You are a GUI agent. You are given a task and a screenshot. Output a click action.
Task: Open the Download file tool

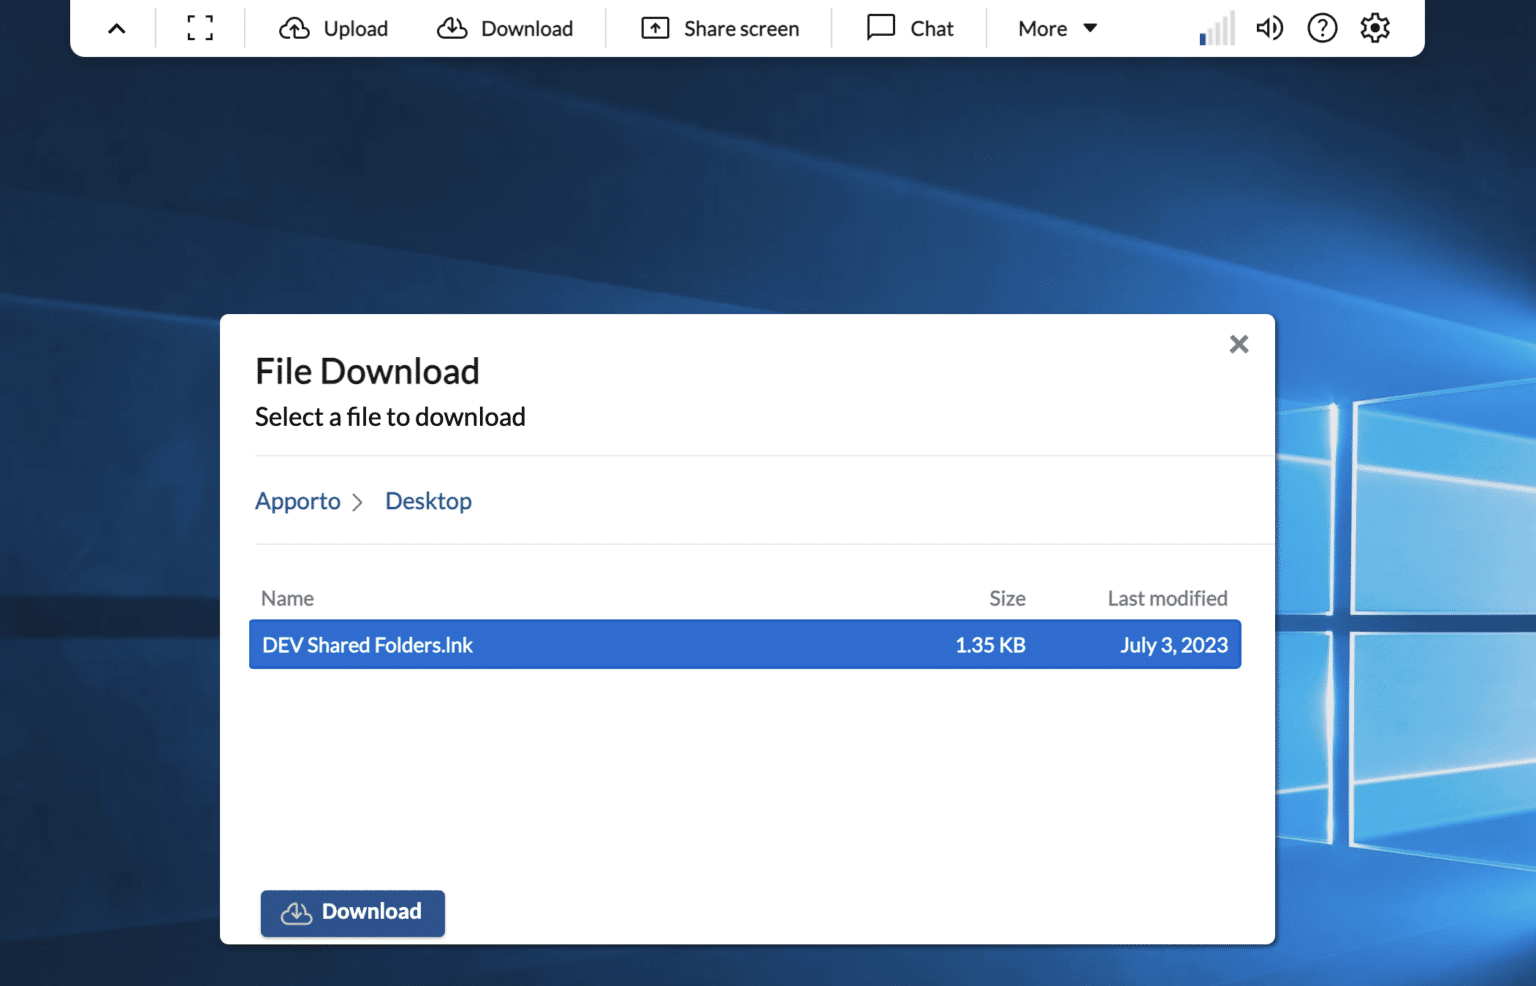[x=506, y=28]
